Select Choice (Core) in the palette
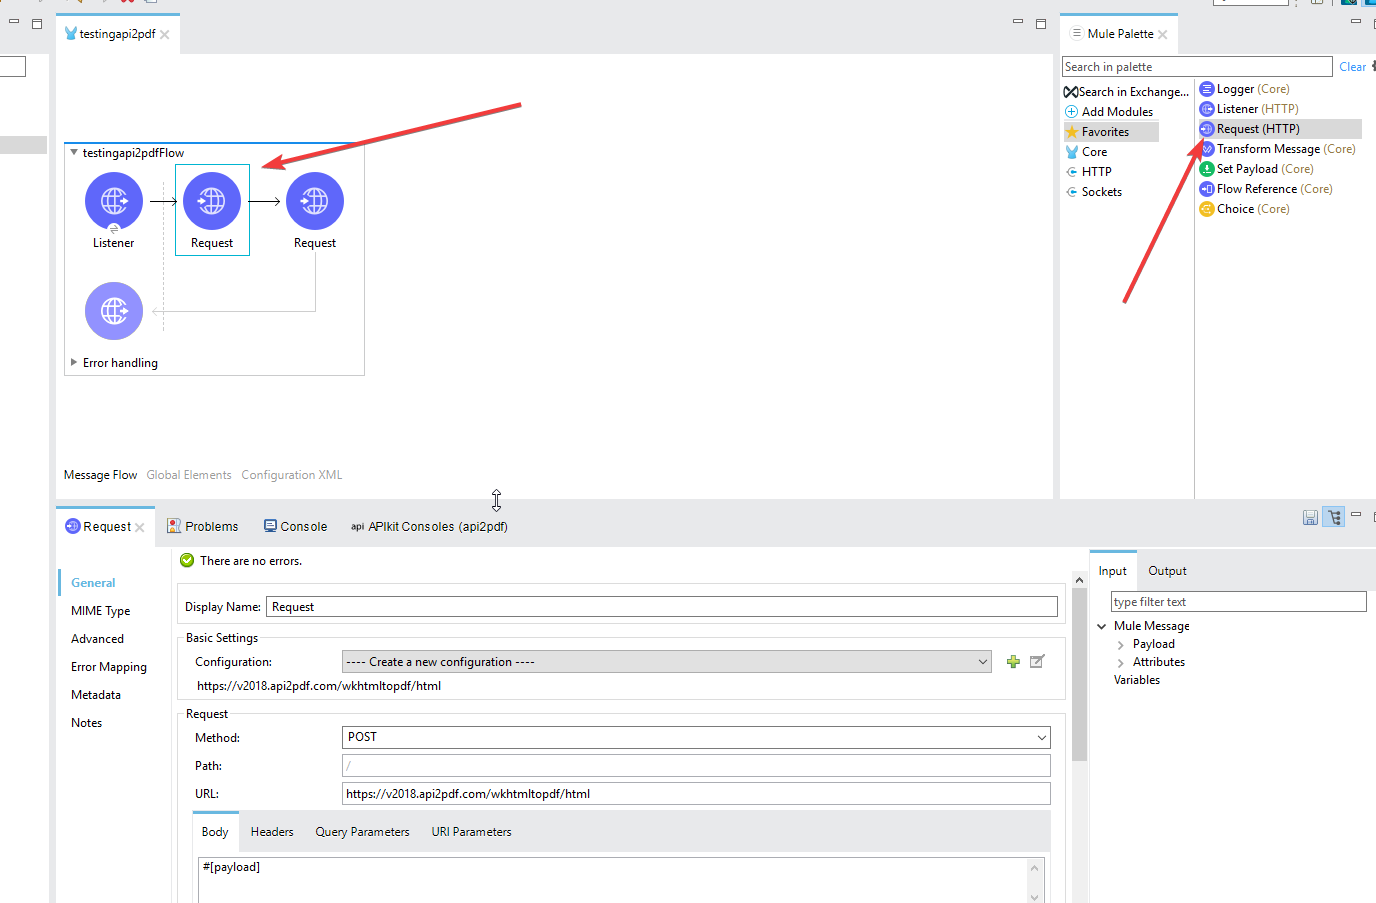Viewport: 1376px width, 903px height. 1245,209
